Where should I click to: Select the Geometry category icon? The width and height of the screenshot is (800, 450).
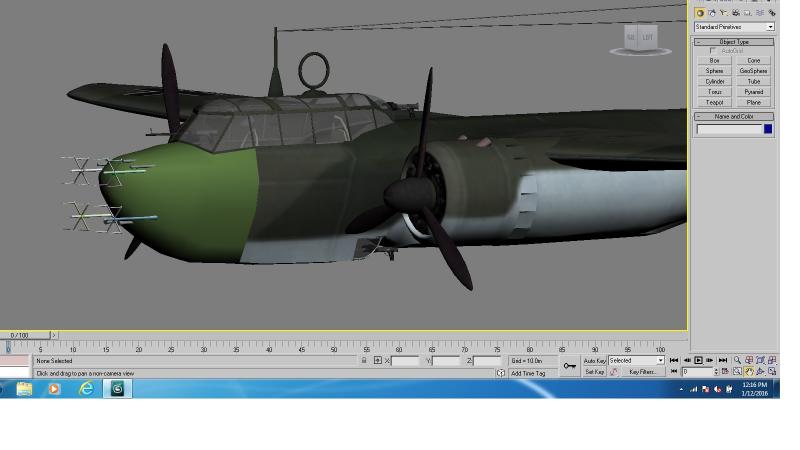click(x=700, y=13)
